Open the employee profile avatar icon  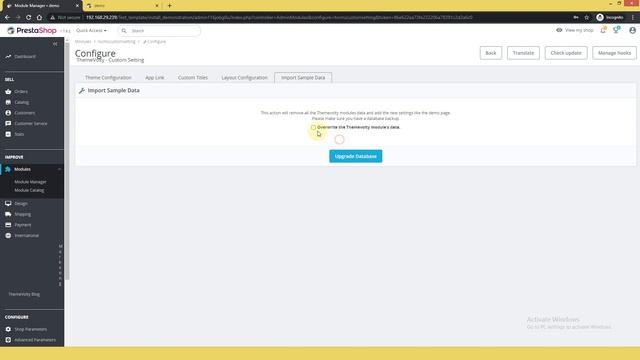point(632,30)
